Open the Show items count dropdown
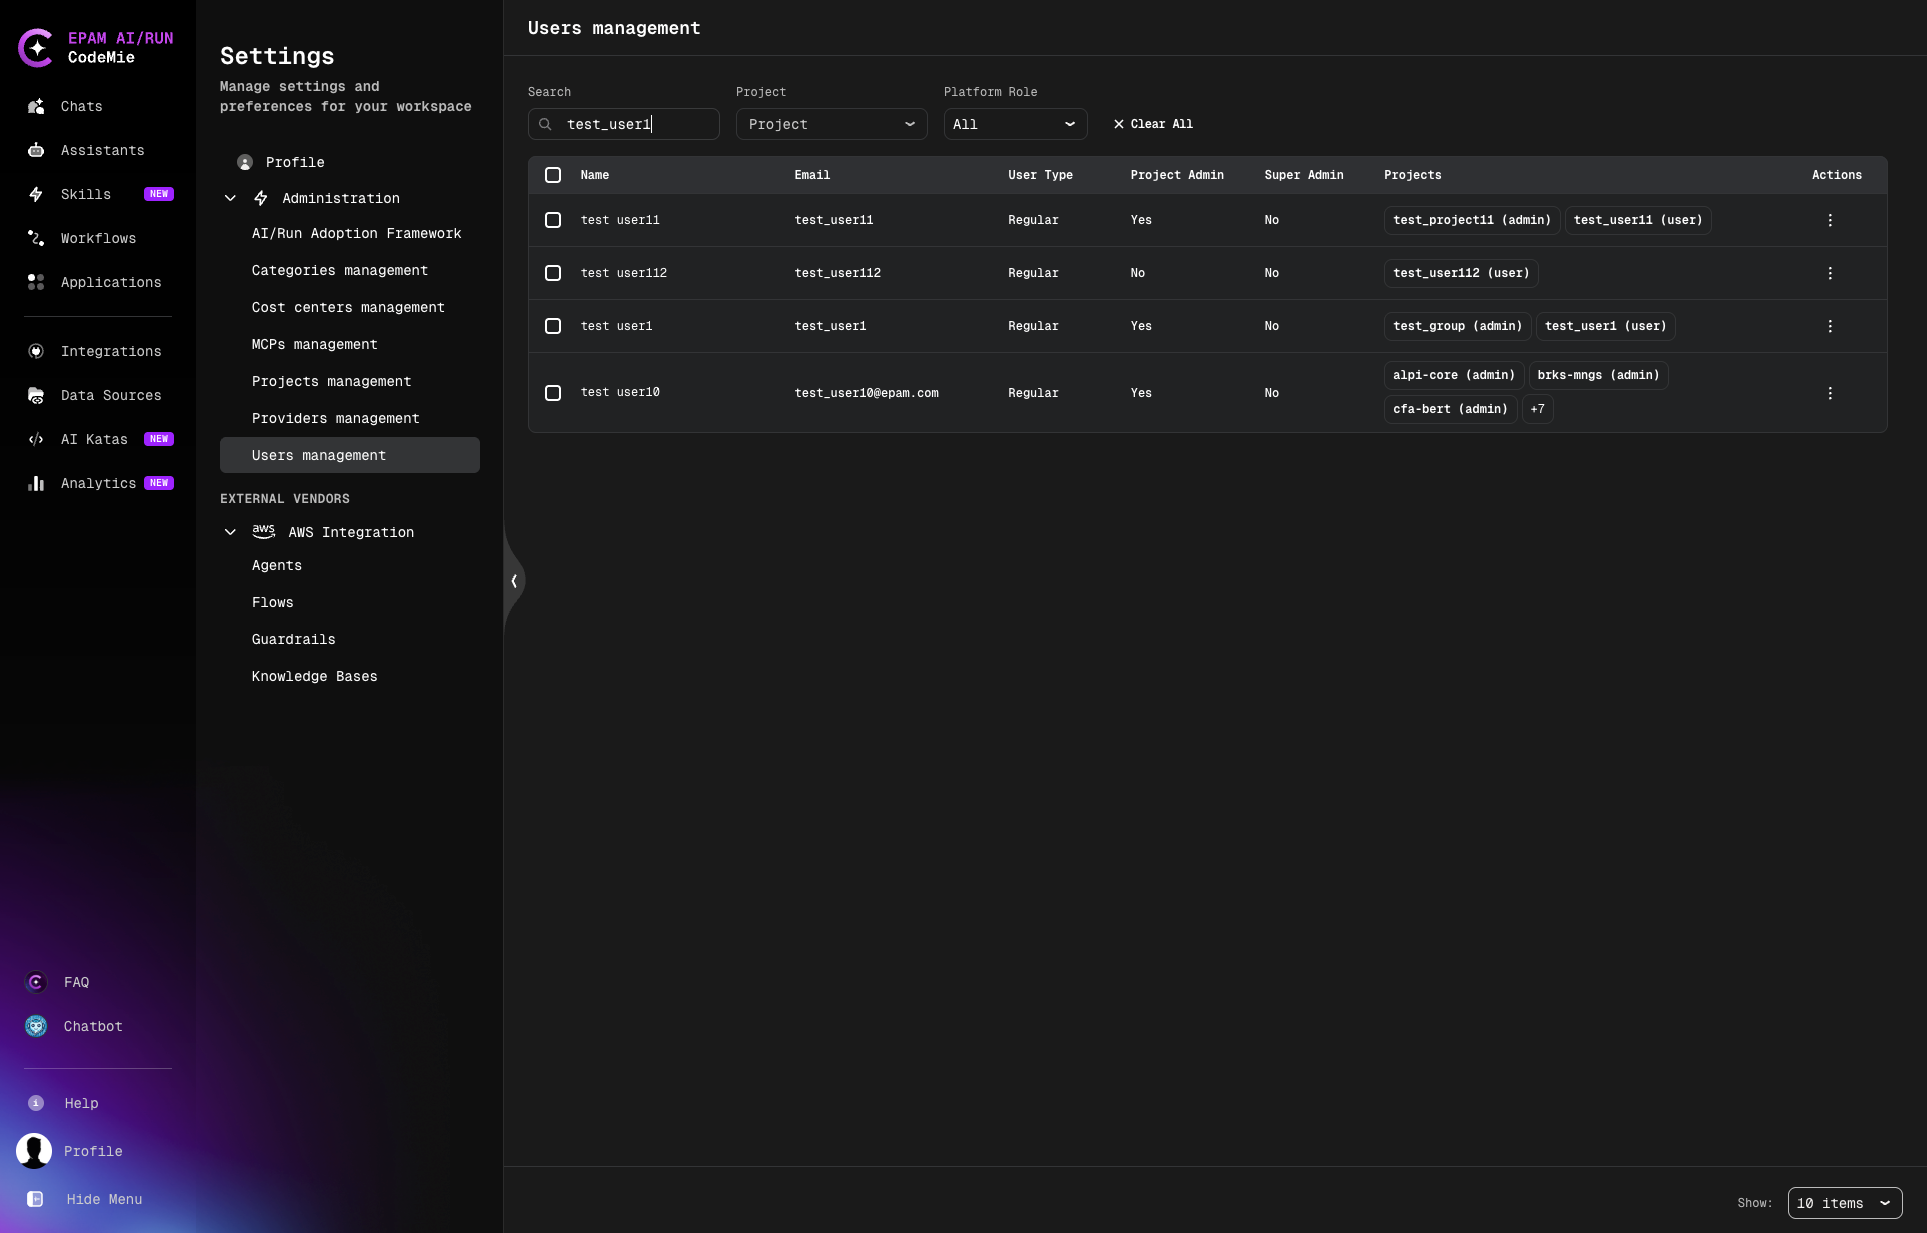Screen dimensions: 1927x1233 click(x=1844, y=1203)
